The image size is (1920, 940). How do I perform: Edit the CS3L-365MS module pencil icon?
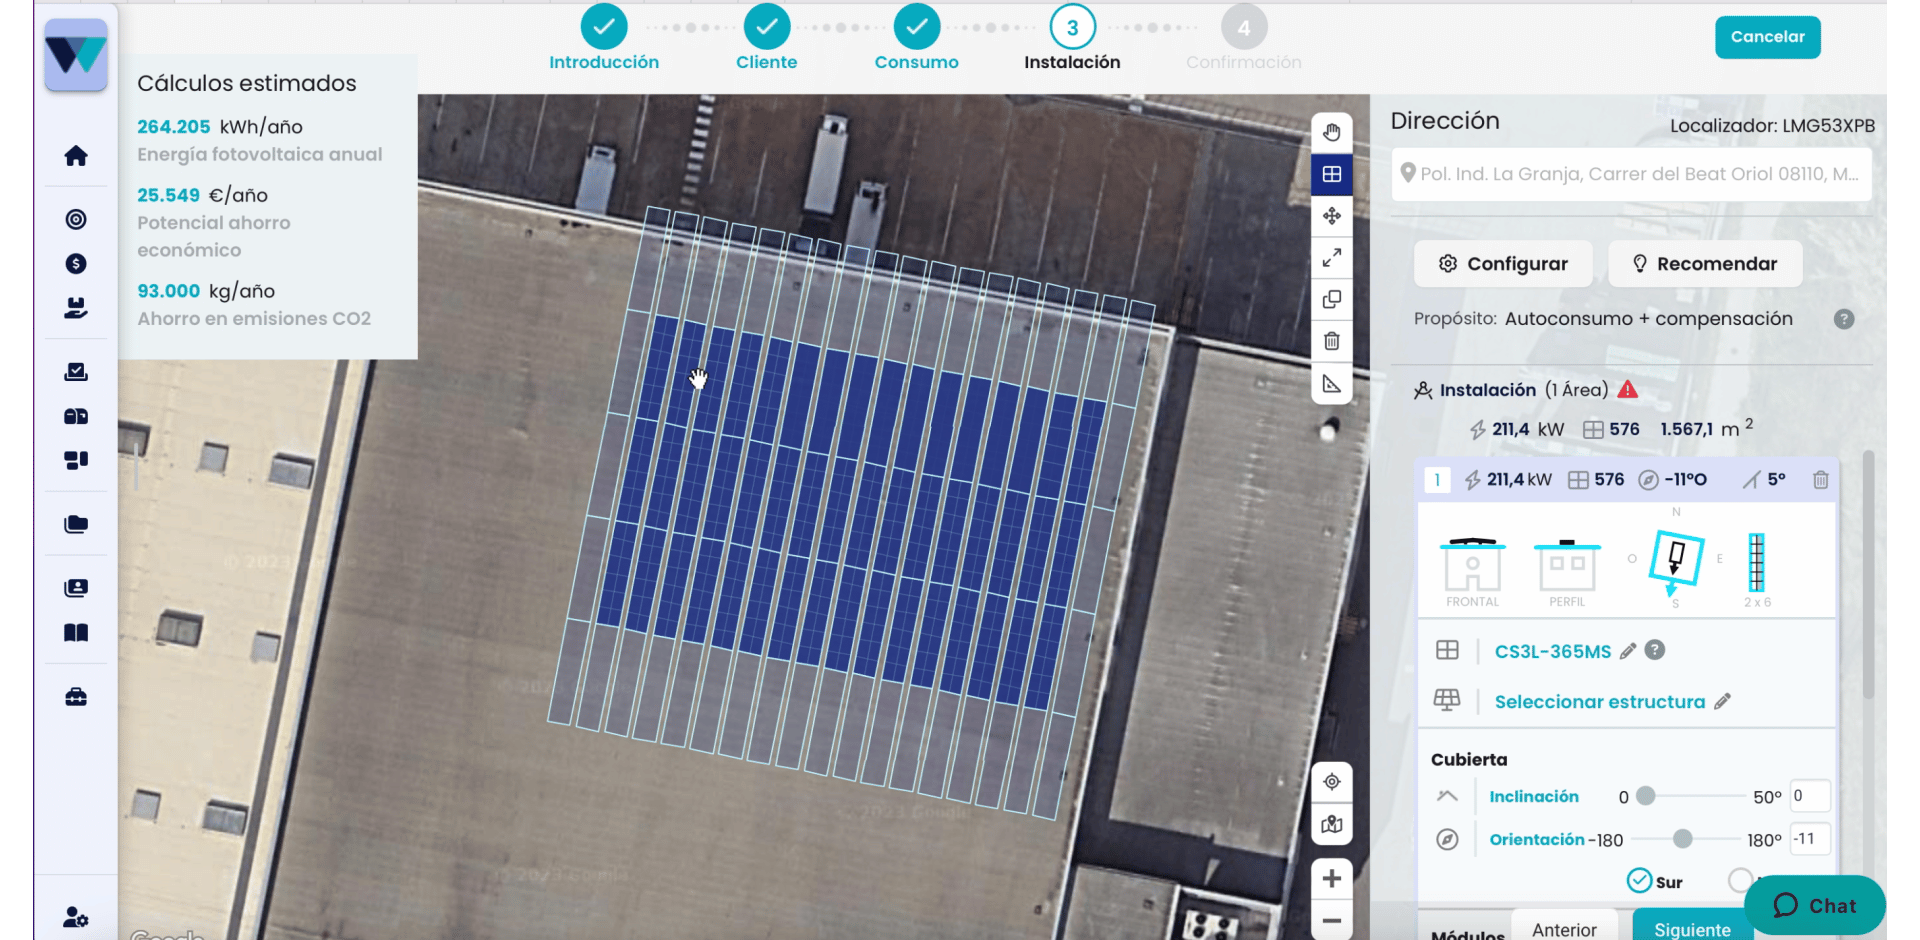[1628, 651]
